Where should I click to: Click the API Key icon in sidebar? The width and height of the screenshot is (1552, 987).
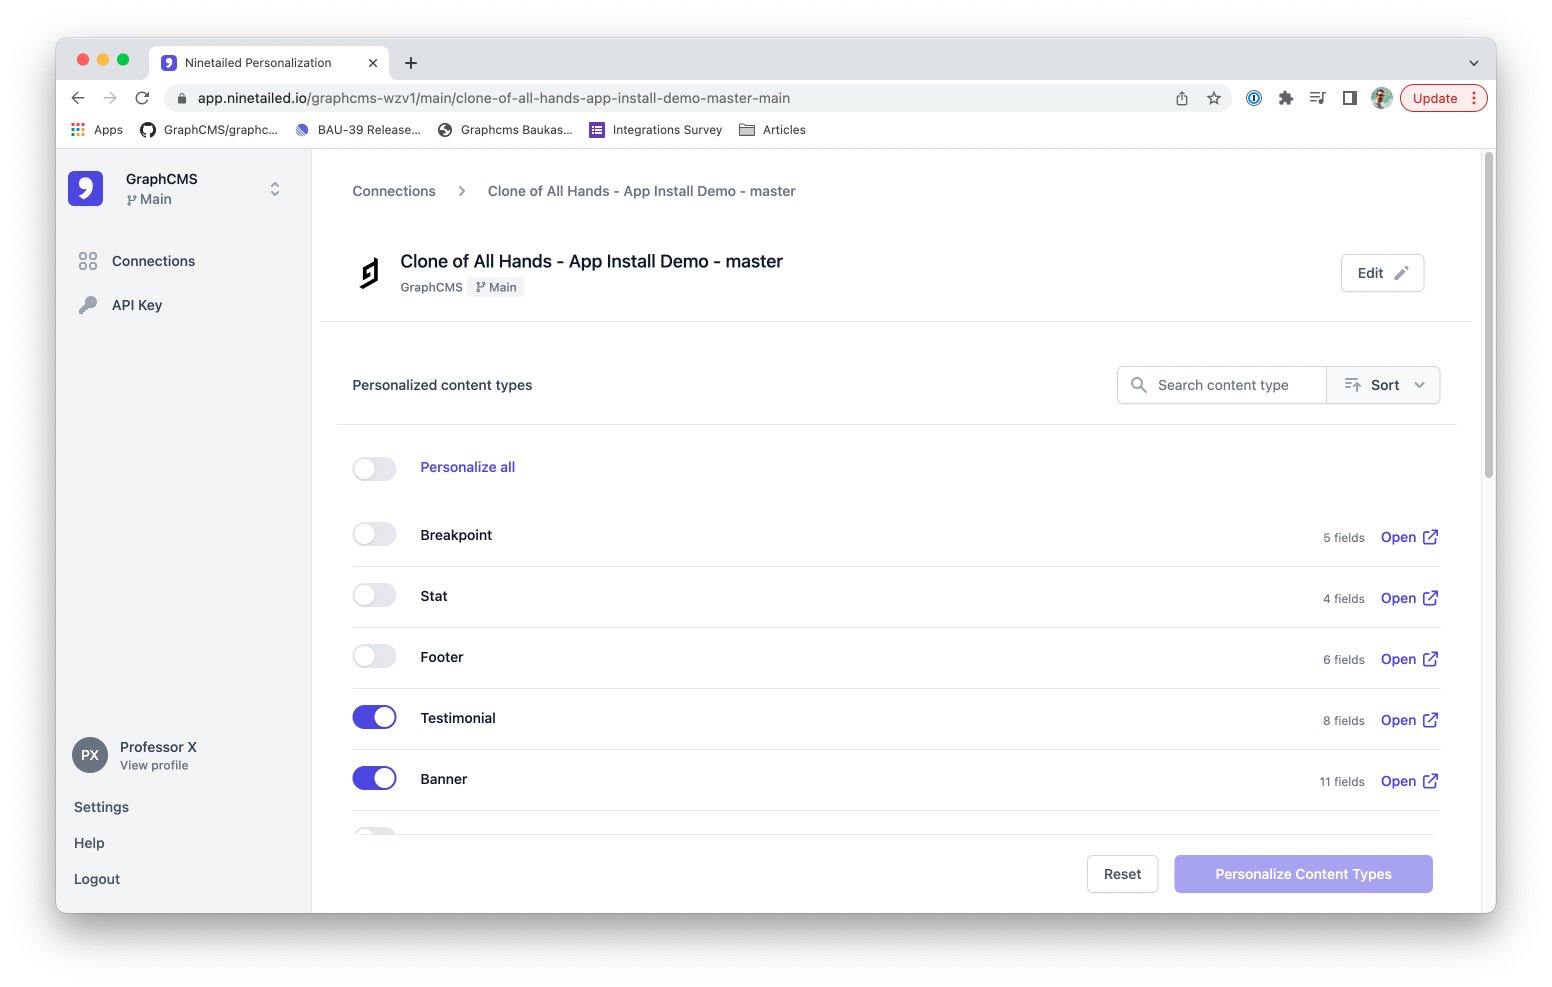click(x=88, y=305)
